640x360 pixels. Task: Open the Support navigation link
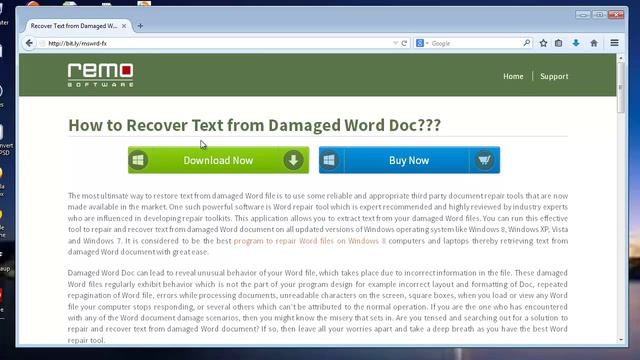[x=554, y=76]
